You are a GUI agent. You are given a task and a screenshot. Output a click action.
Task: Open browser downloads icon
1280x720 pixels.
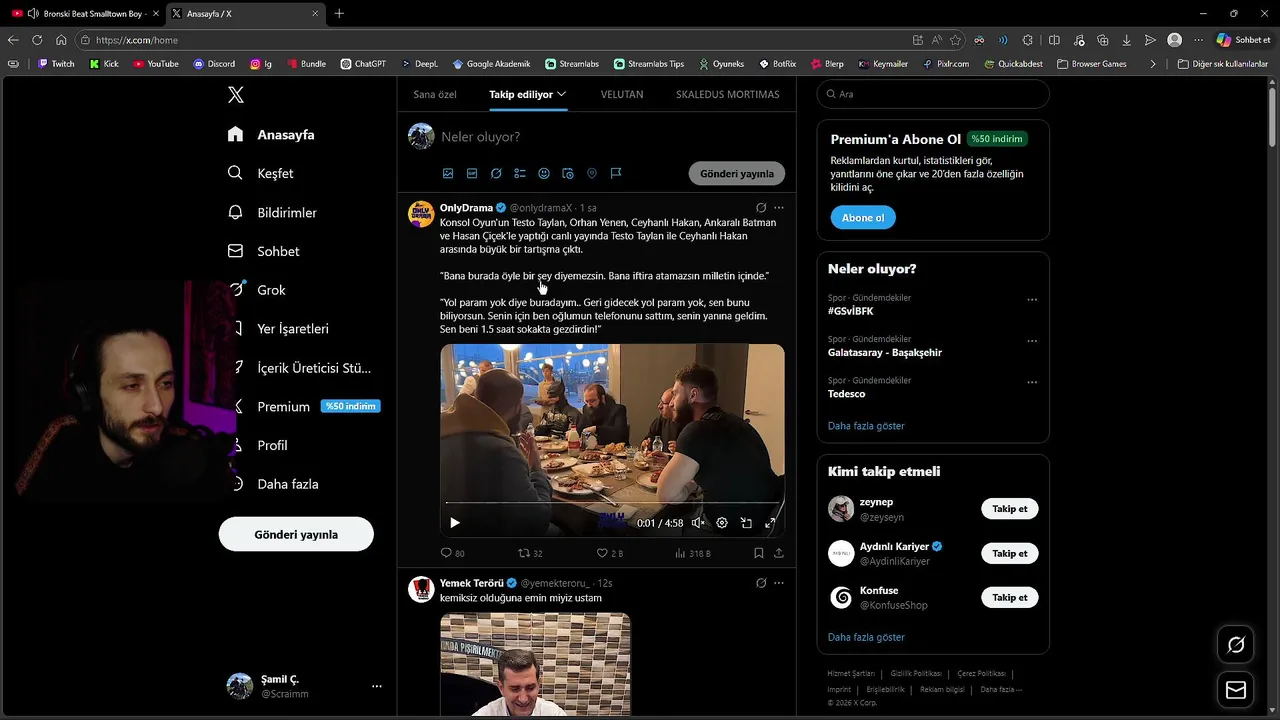coord(1126,40)
